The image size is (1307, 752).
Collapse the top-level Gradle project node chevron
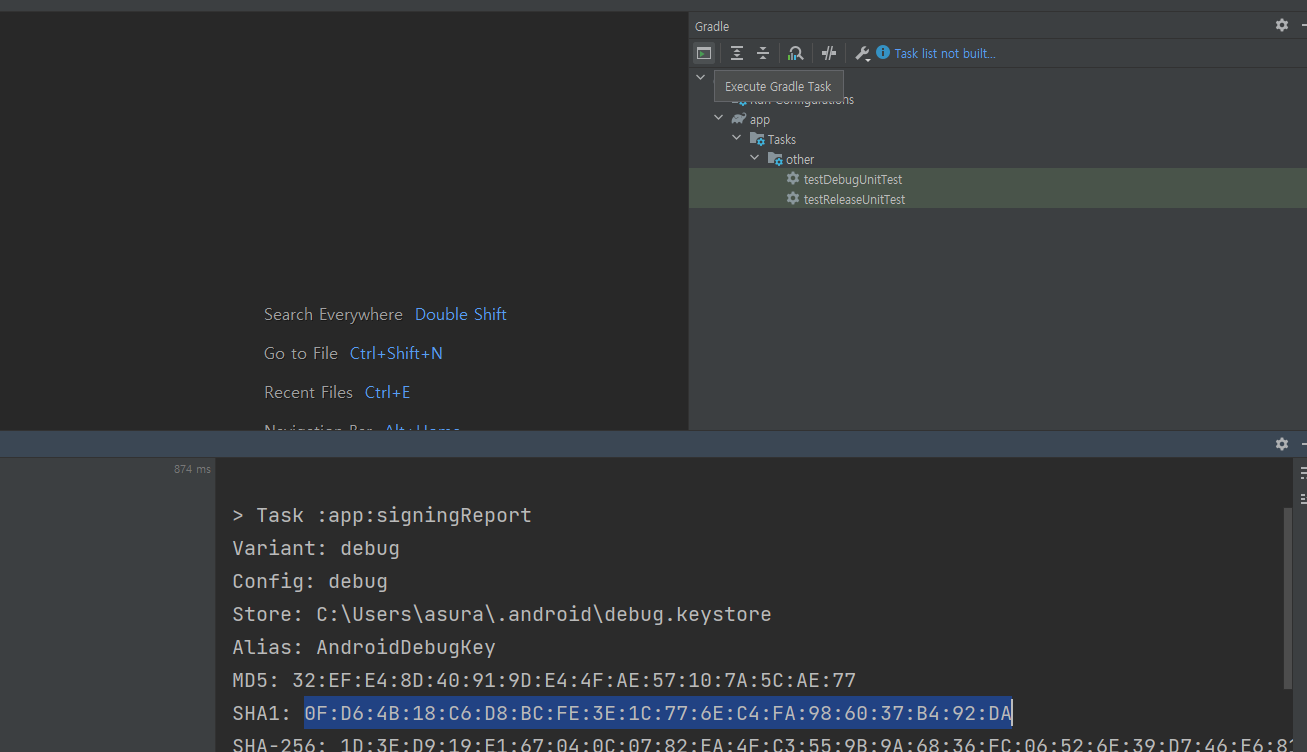(x=700, y=77)
